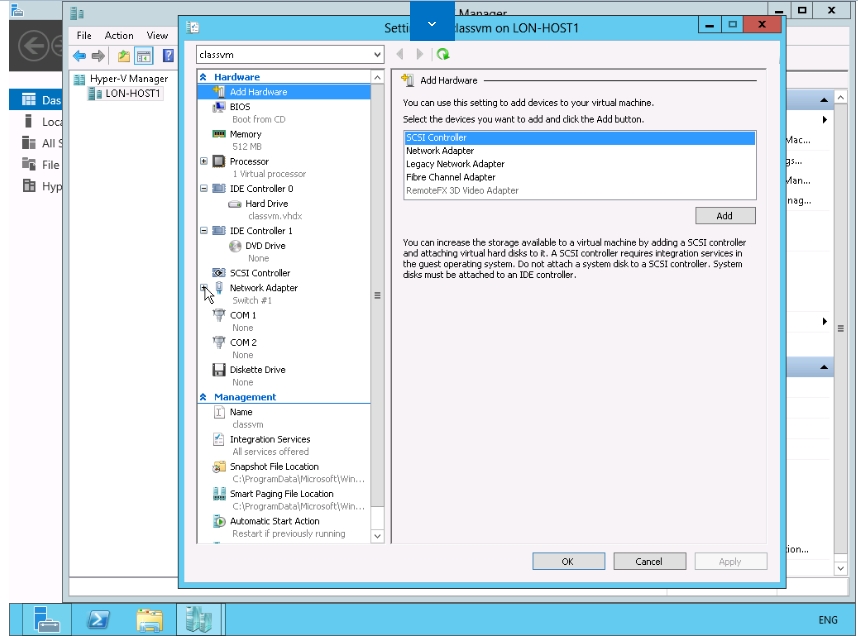Select SCSI Controller in device list
Screen dimensions: 858x636
pos(579,138)
